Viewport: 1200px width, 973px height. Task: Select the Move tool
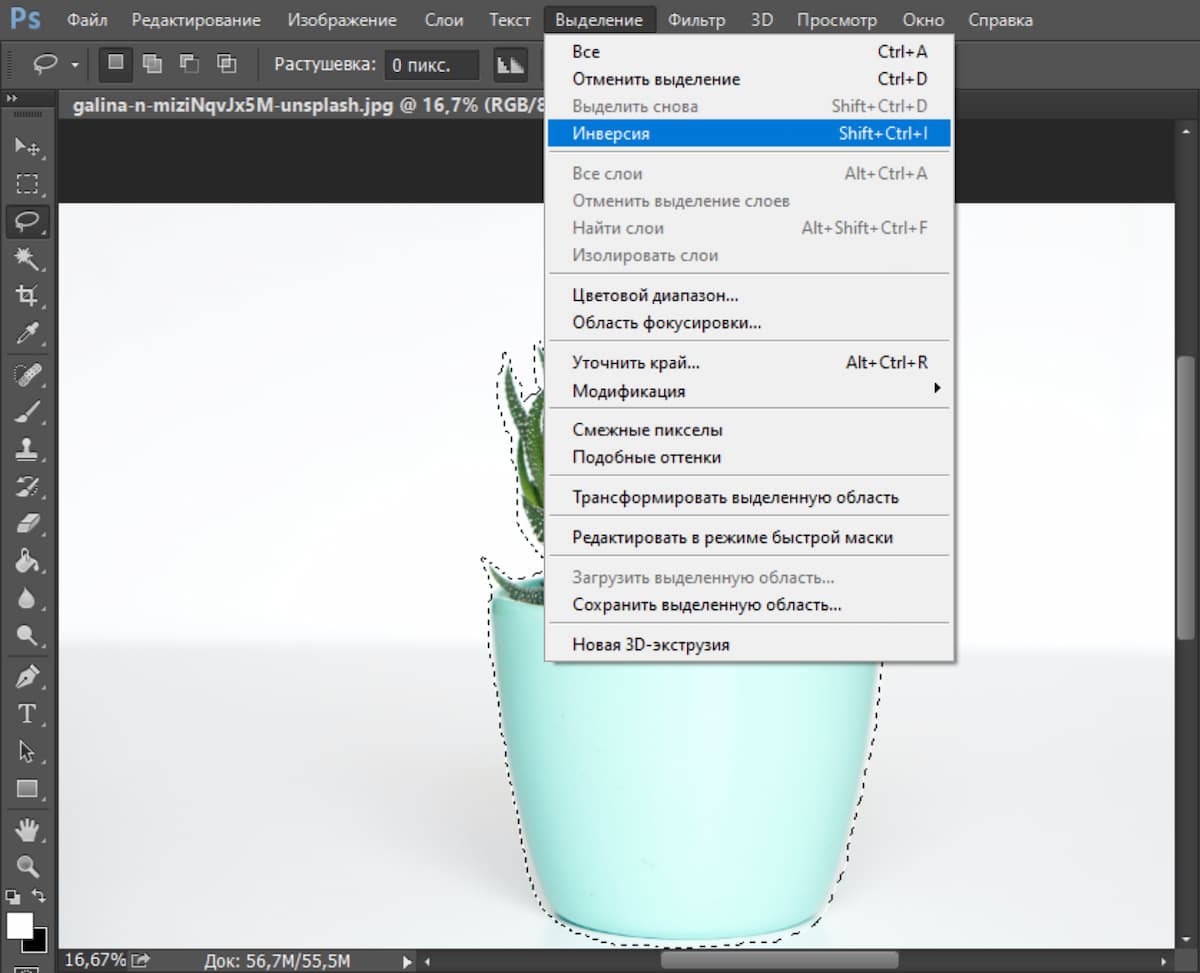tap(28, 146)
